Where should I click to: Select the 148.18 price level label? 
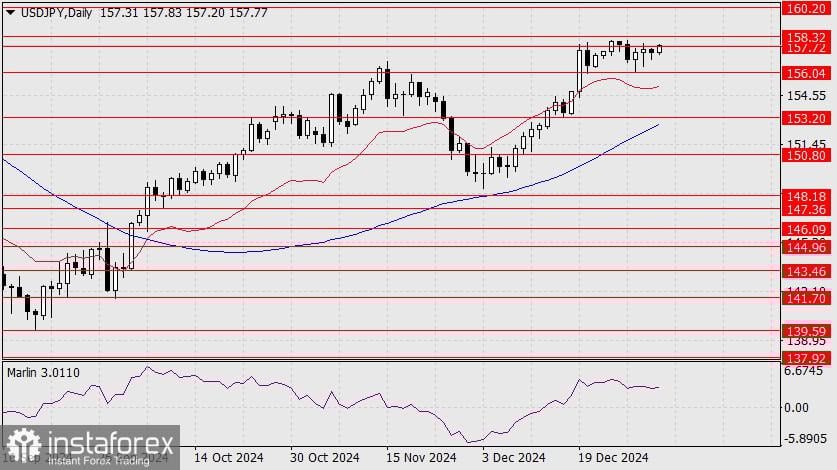[807, 197]
